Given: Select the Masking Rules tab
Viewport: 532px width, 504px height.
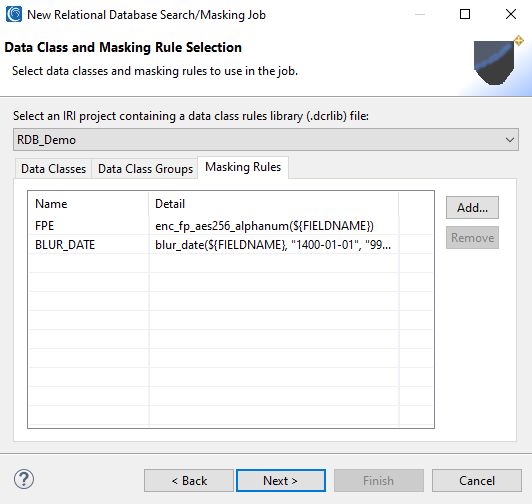Looking at the screenshot, I should [x=243, y=167].
